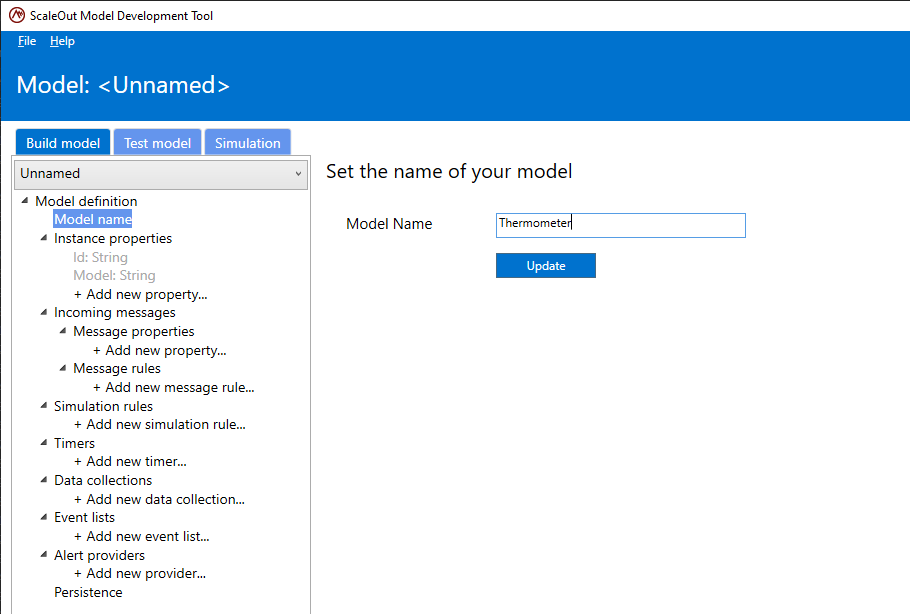The height and width of the screenshot is (614, 910).
Task: Select the Persistence tree item
Action: click(x=88, y=593)
